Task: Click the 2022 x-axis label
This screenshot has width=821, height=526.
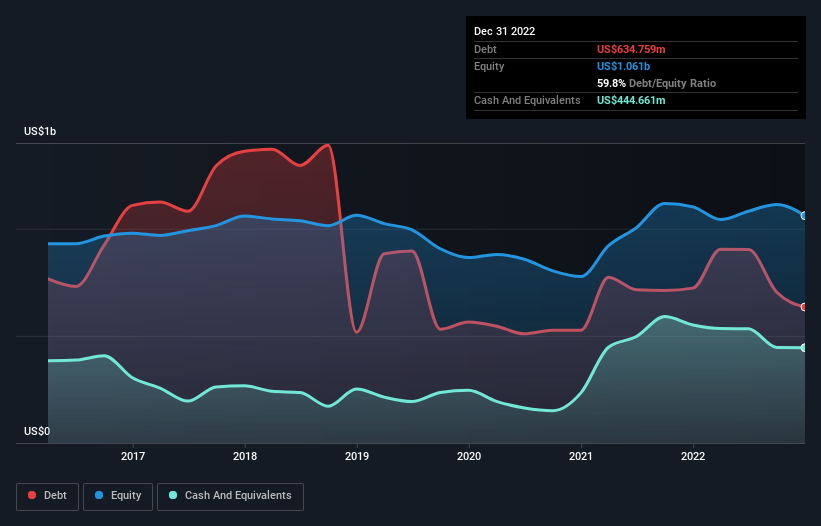Action: [x=693, y=456]
